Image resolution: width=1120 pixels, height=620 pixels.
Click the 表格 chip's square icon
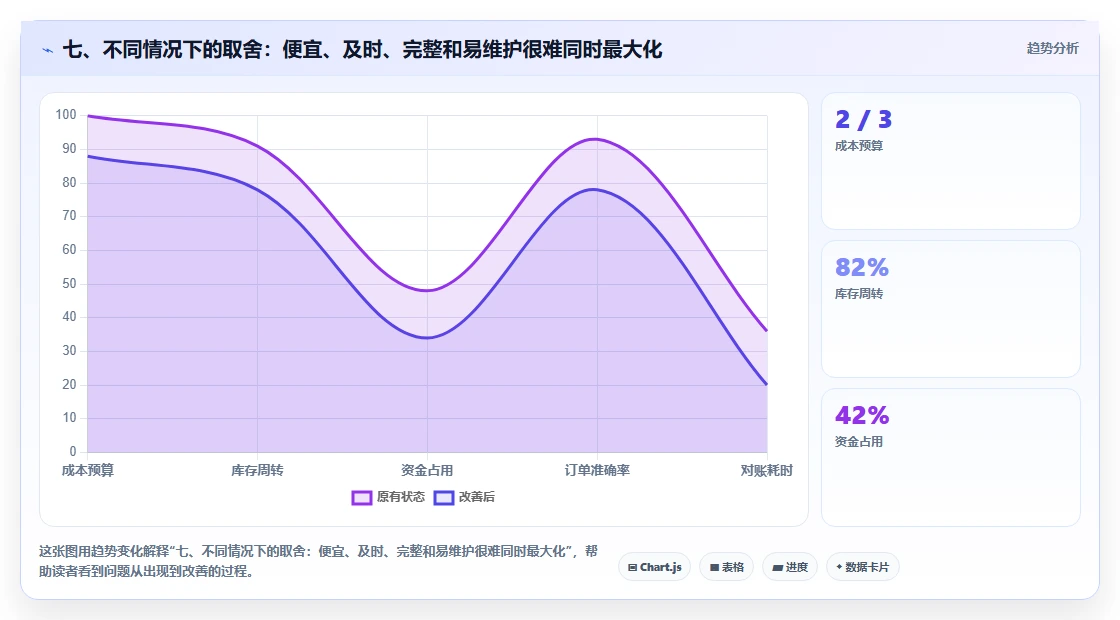click(714, 567)
